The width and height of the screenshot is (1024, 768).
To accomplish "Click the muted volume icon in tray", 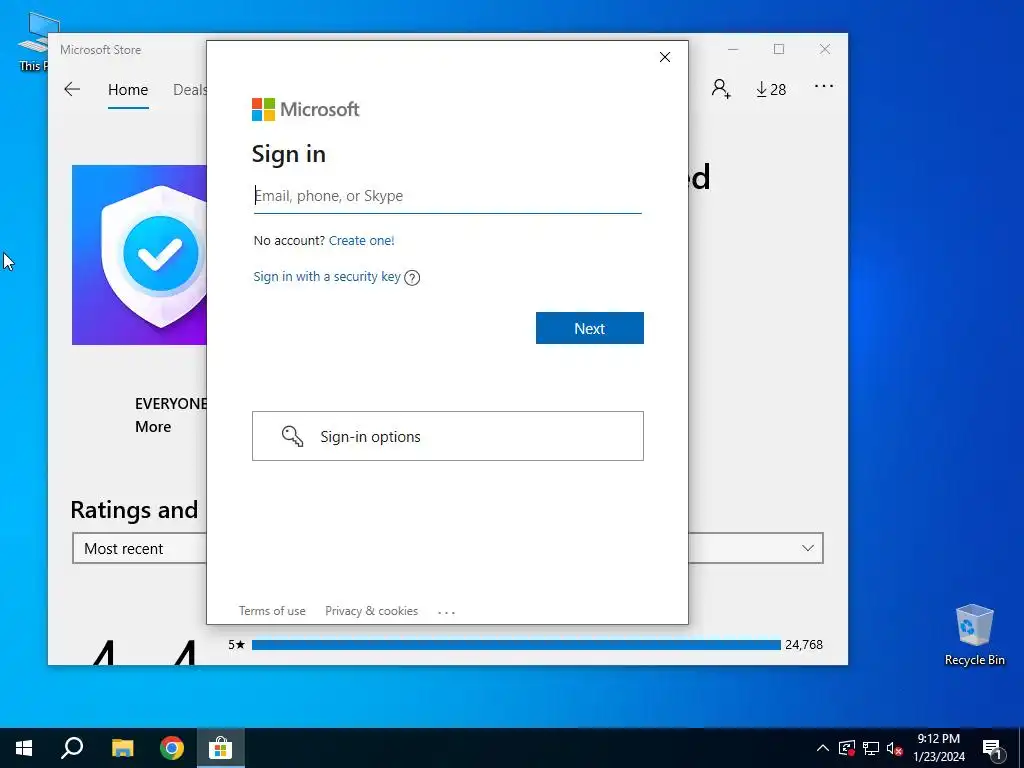I will coord(895,748).
